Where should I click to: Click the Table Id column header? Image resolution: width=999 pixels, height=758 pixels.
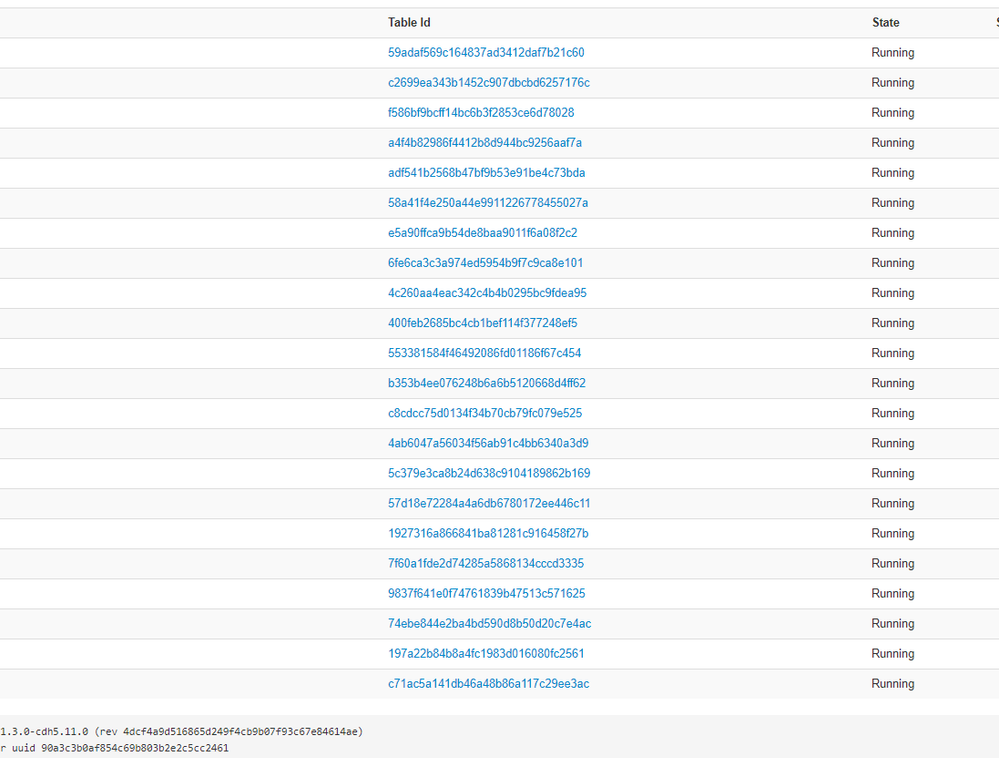coord(409,22)
